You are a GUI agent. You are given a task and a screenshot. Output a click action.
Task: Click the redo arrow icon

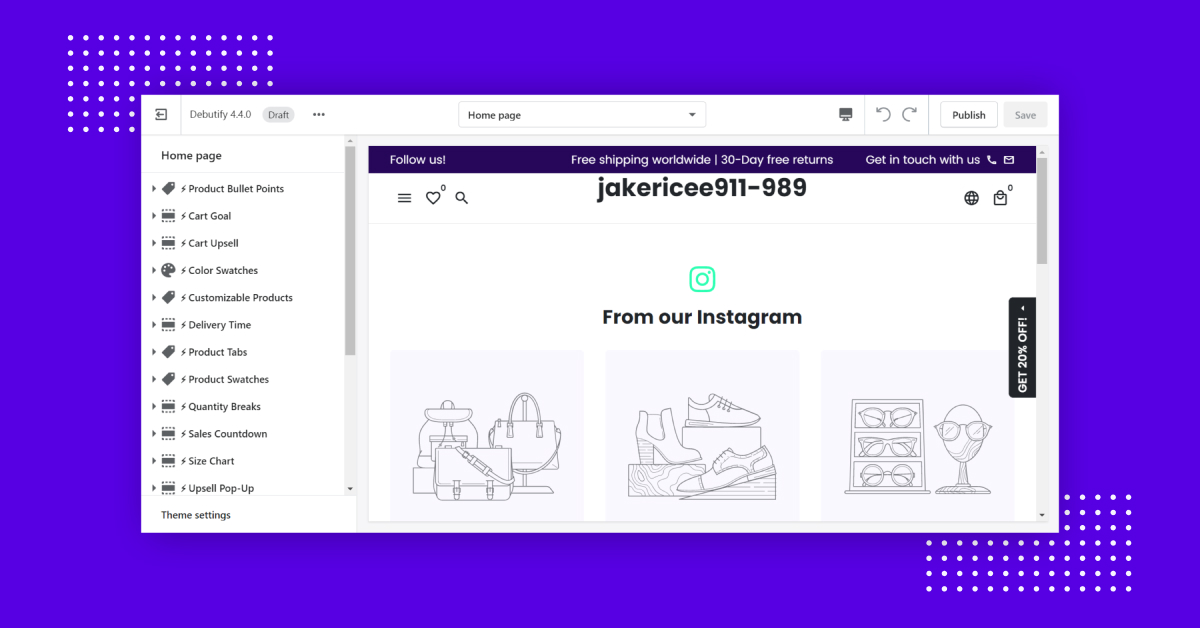click(x=909, y=114)
